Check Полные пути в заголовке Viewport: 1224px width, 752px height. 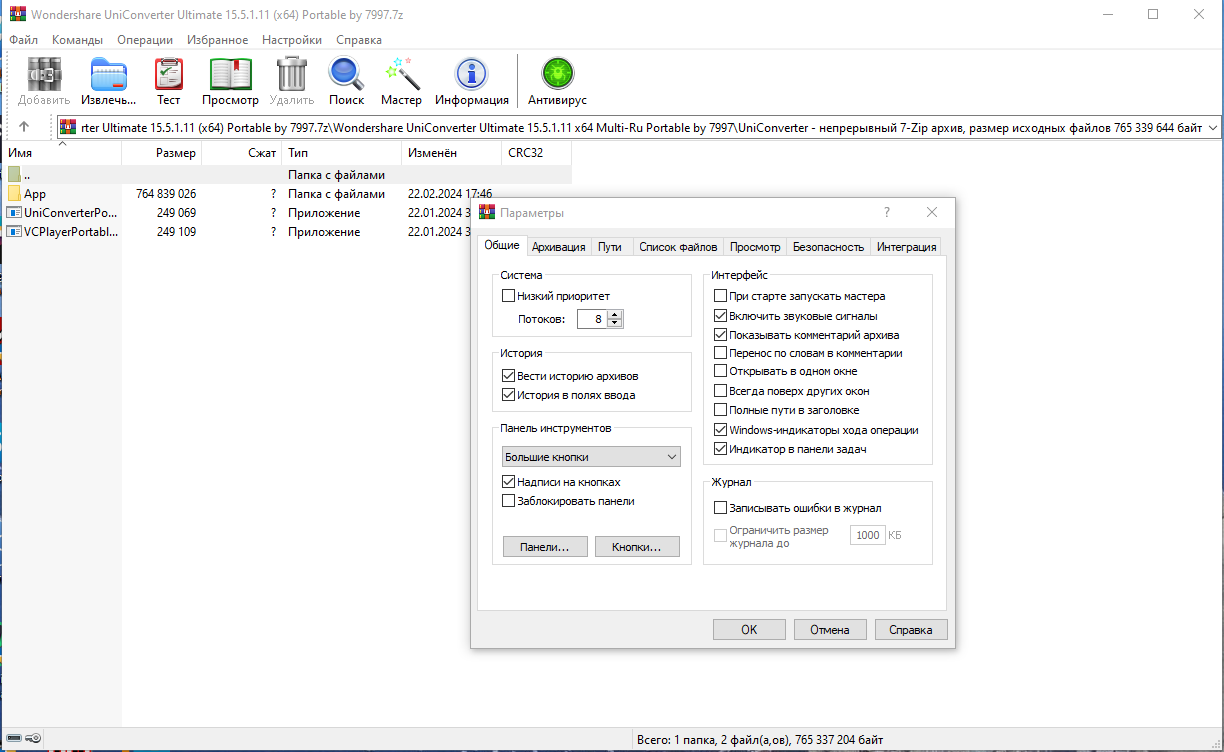(720, 410)
